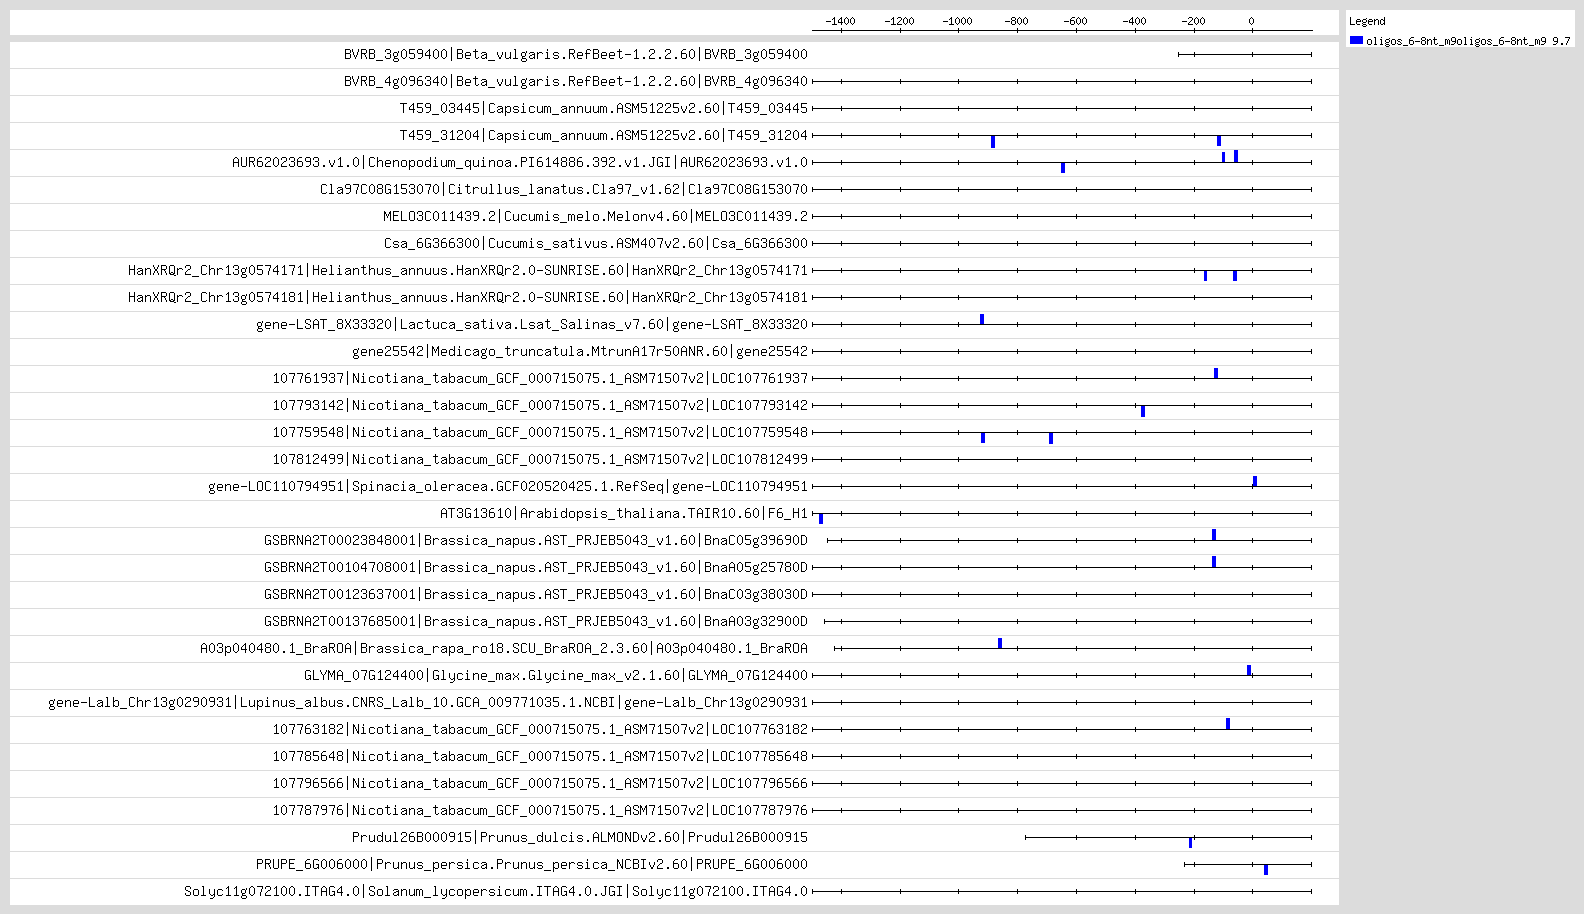
Task: Select the GSBRNA2T00123637001 Brassica_napus row label
Action: coord(536,594)
